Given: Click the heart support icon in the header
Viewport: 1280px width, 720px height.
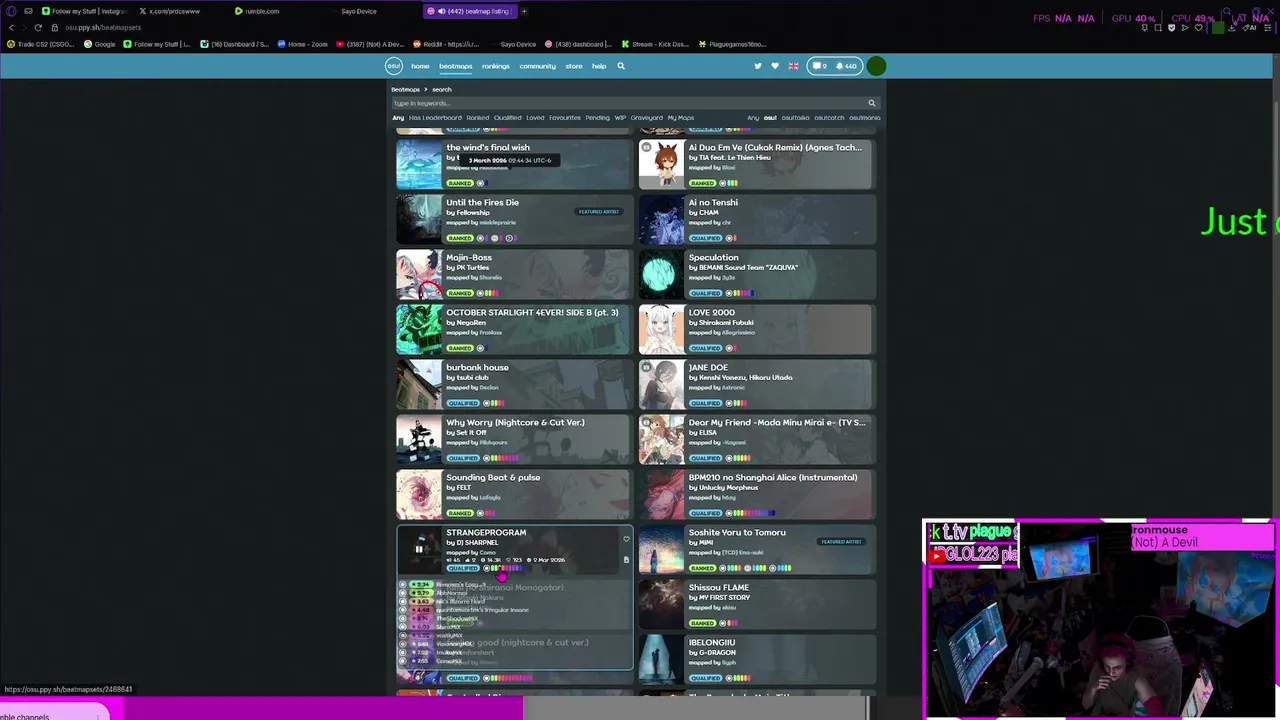Looking at the screenshot, I should [x=775, y=66].
